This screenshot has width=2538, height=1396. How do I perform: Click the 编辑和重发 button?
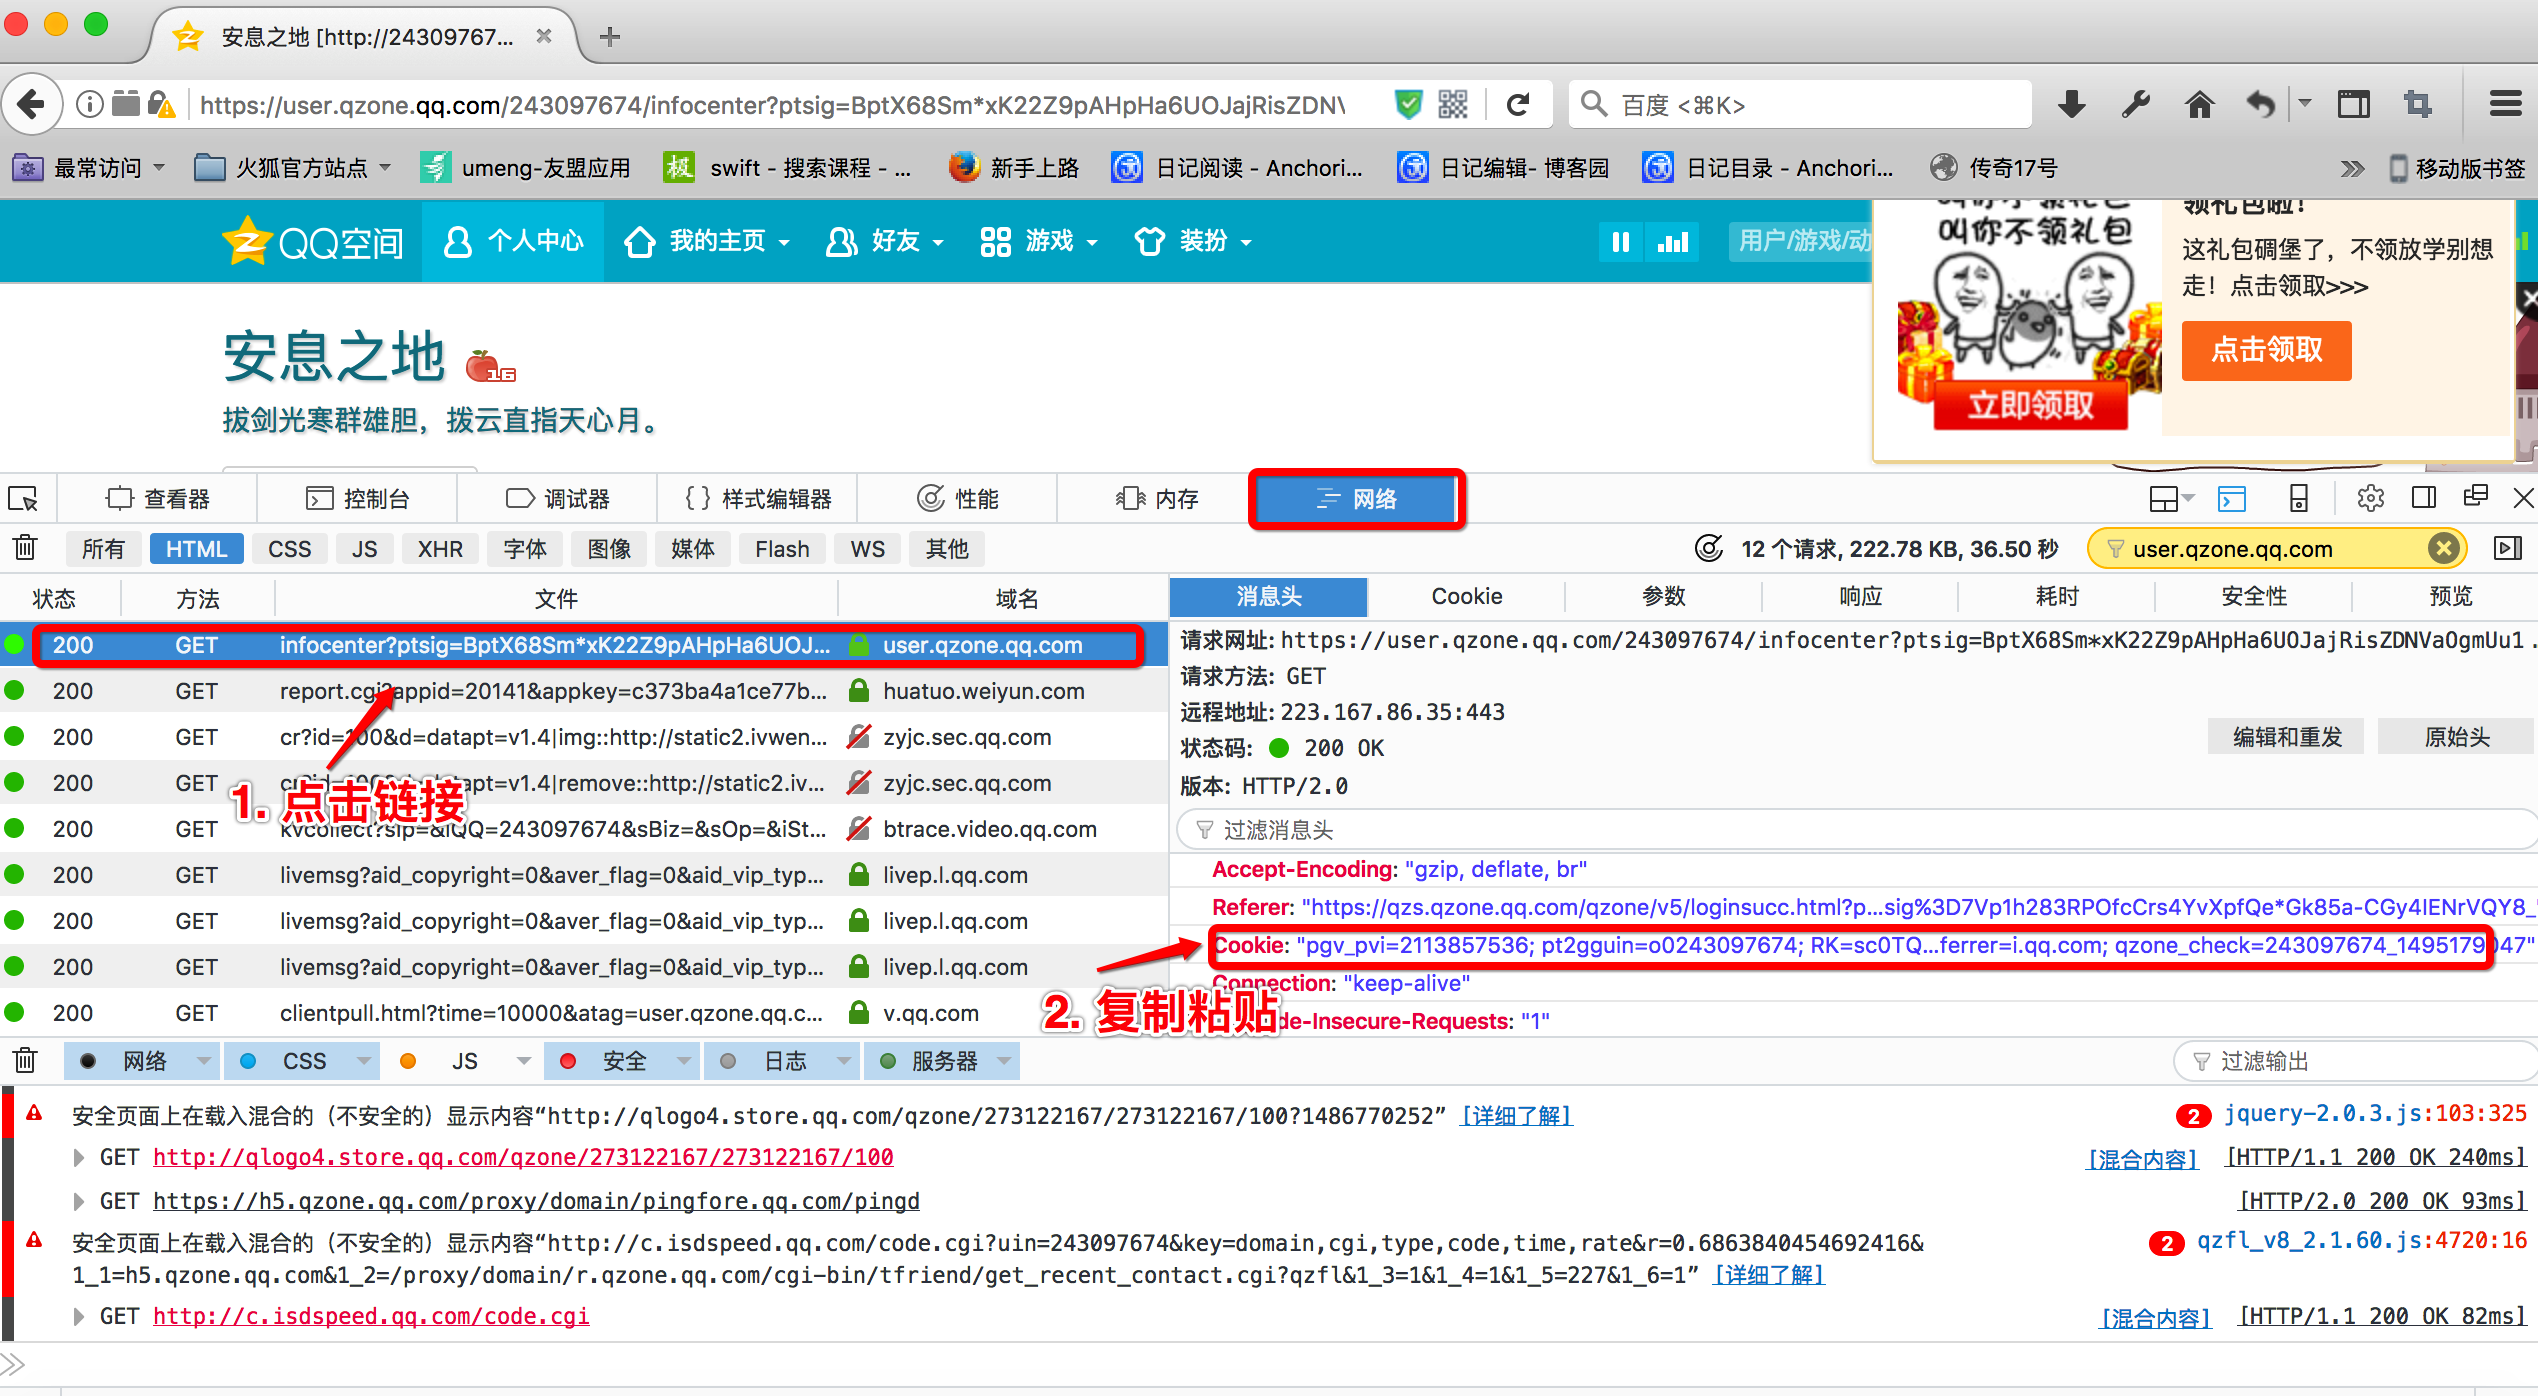pos(2287,737)
